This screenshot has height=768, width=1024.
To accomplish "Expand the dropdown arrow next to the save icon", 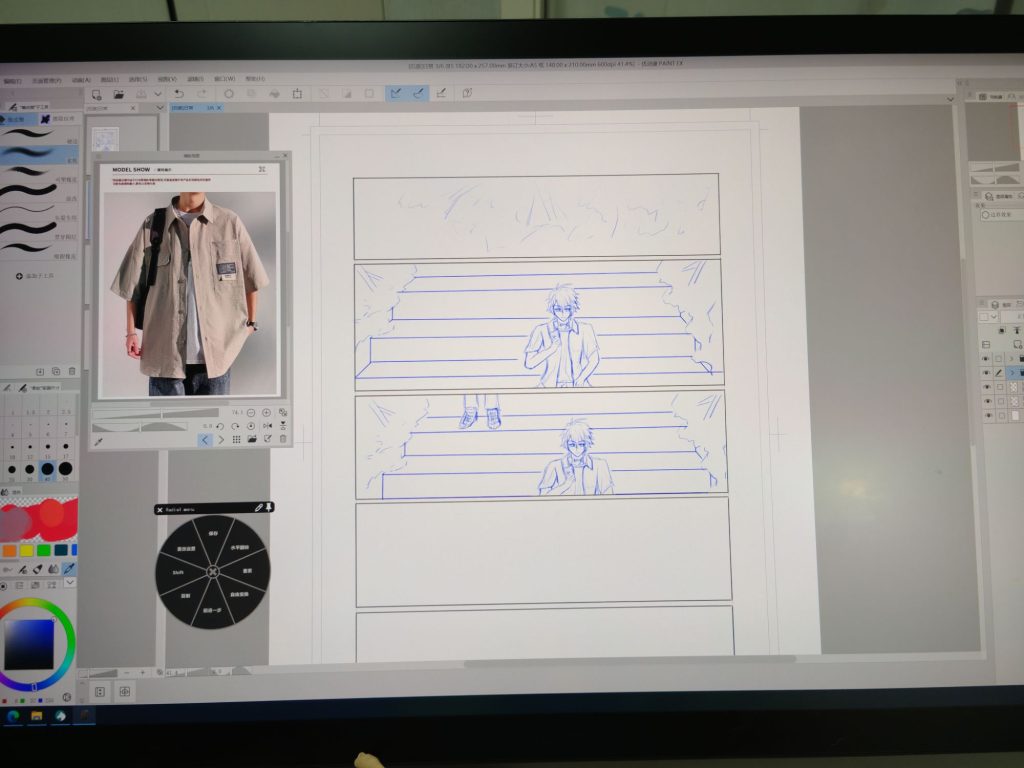I will point(158,94).
